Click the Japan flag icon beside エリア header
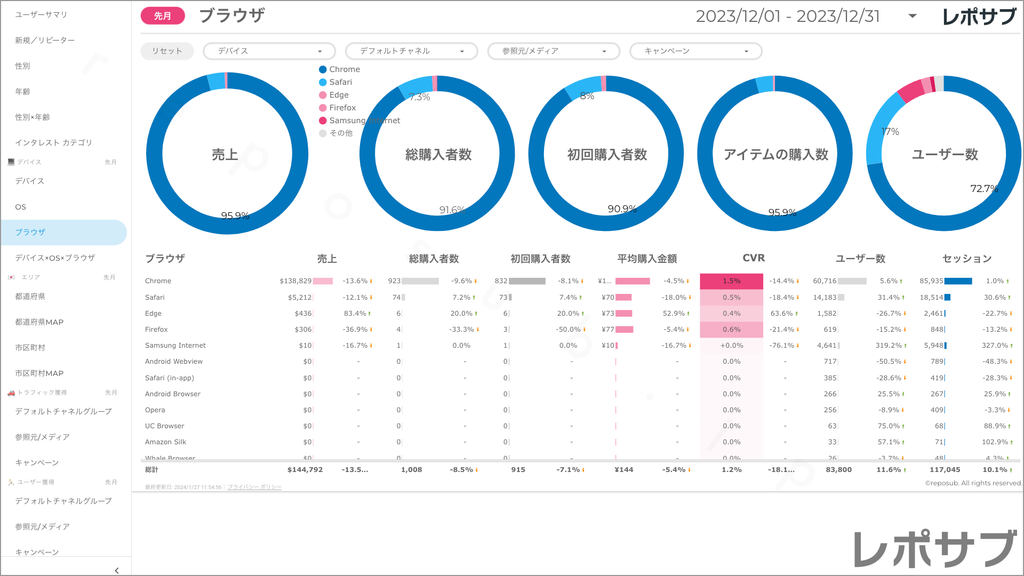The image size is (1024, 576). coord(10,276)
